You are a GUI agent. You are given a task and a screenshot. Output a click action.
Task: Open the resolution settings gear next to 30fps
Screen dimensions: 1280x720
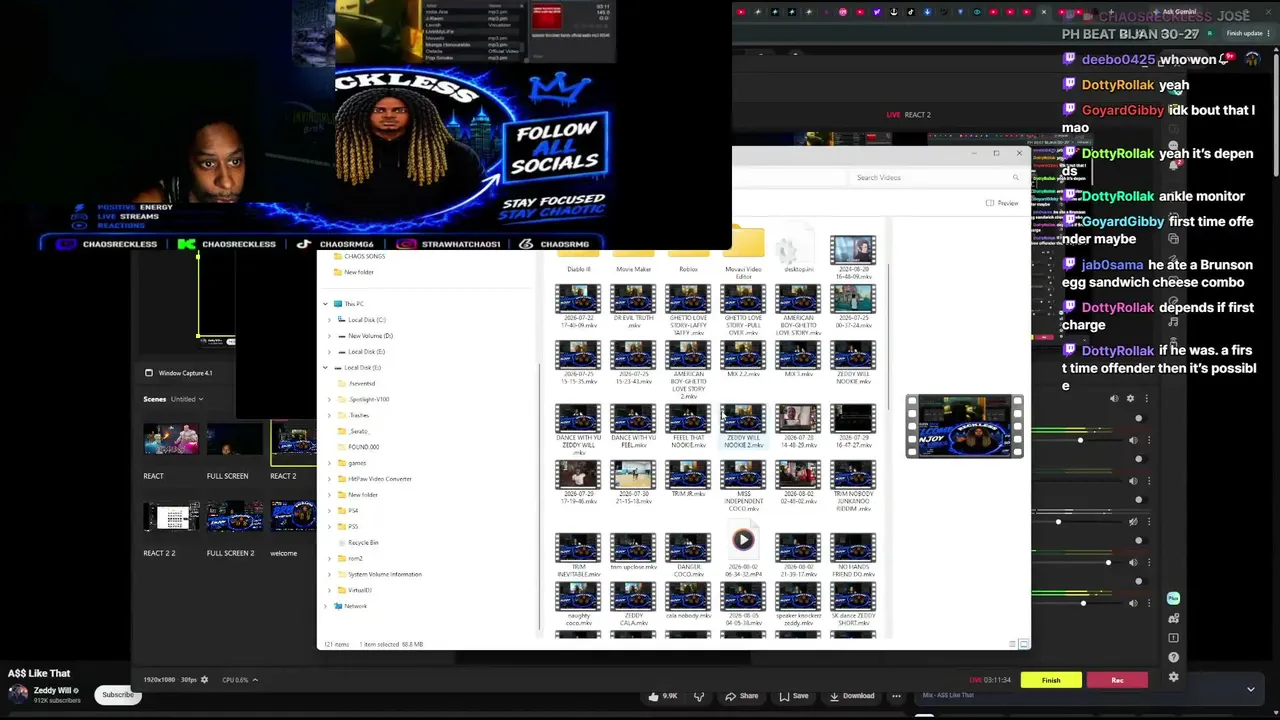204,680
